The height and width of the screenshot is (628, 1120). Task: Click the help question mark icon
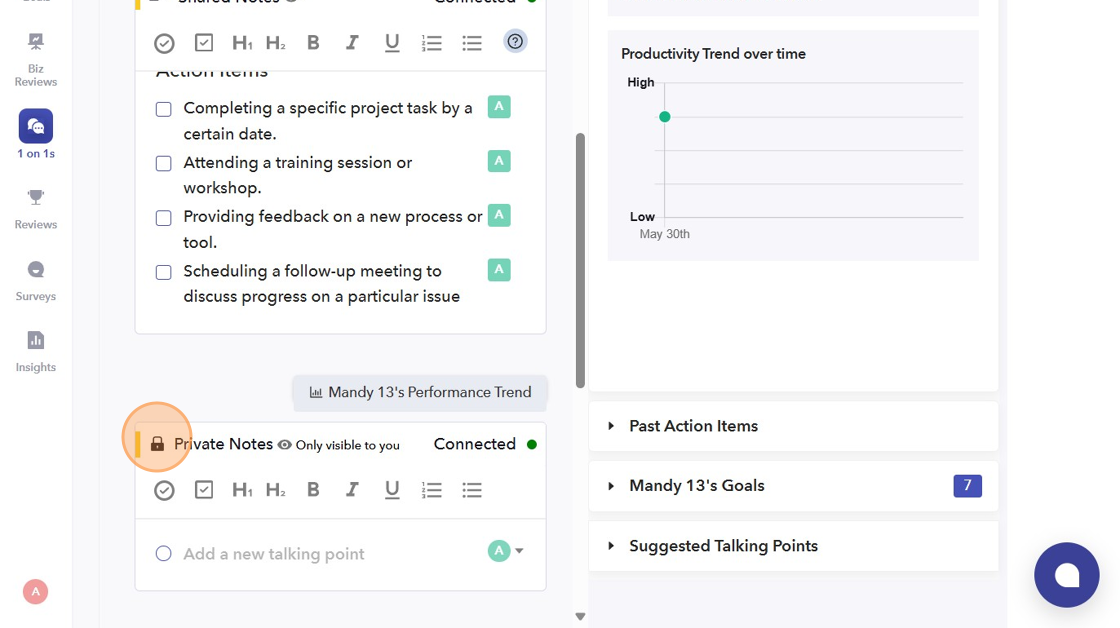click(x=515, y=41)
